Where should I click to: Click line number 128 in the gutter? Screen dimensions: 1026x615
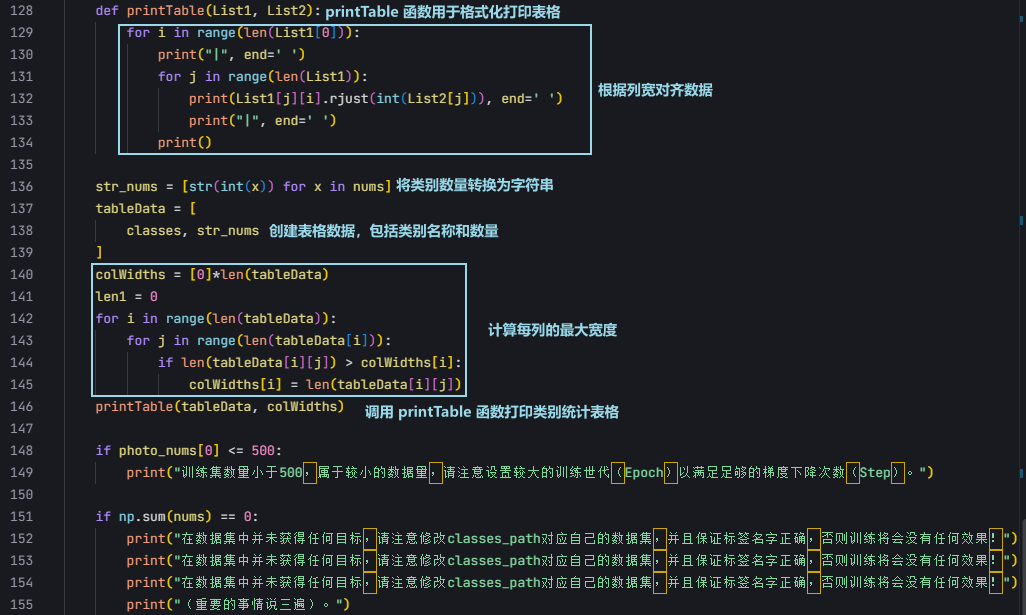pyautogui.click(x=22, y=11)
